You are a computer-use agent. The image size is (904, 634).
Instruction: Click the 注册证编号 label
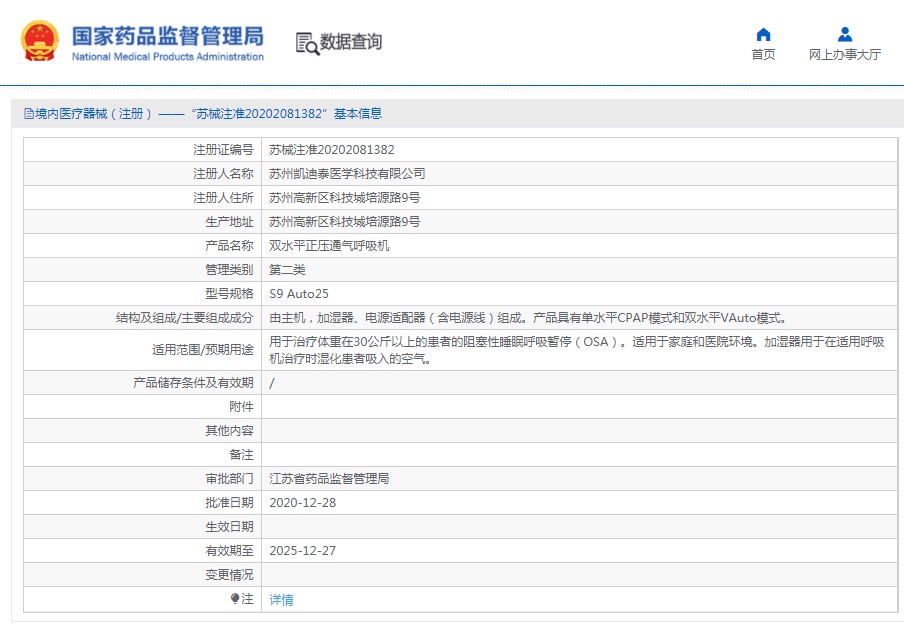click(x=223, y=150)
